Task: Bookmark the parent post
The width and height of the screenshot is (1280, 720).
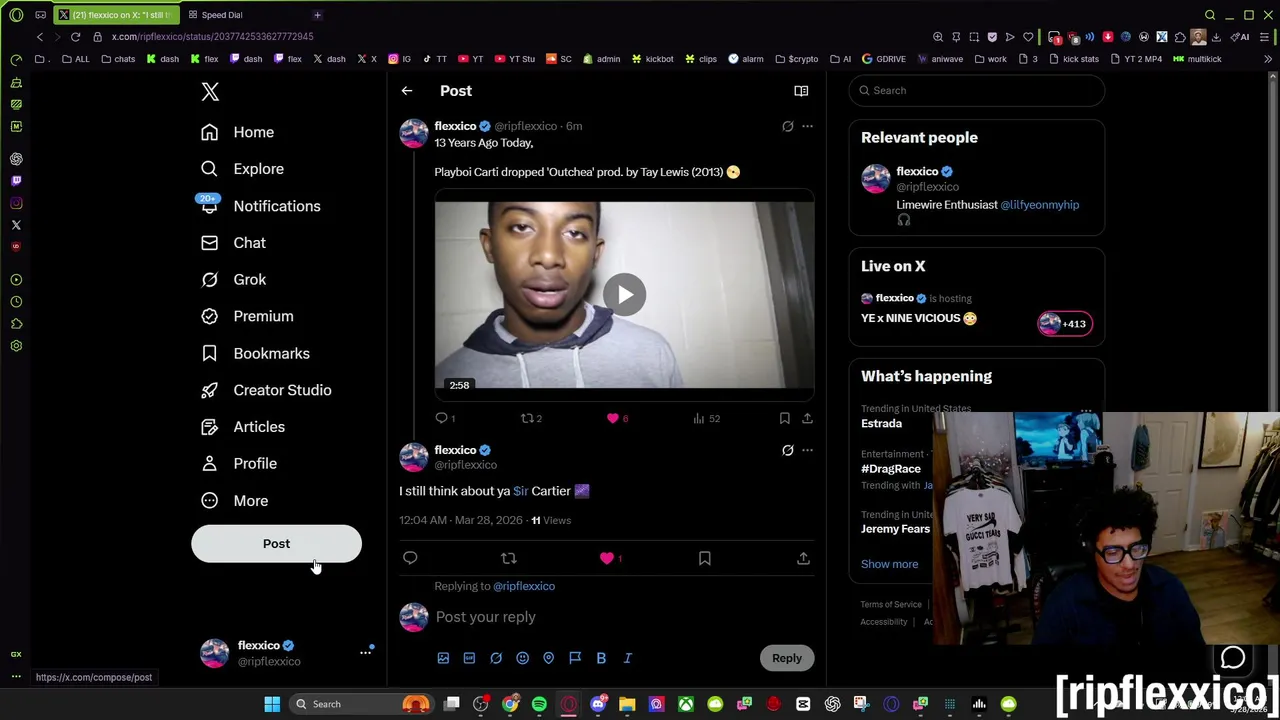Action: click(x=785, y=418)
